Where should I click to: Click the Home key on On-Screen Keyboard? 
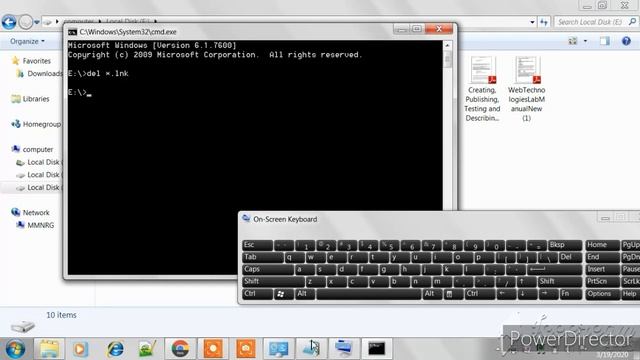602,245
